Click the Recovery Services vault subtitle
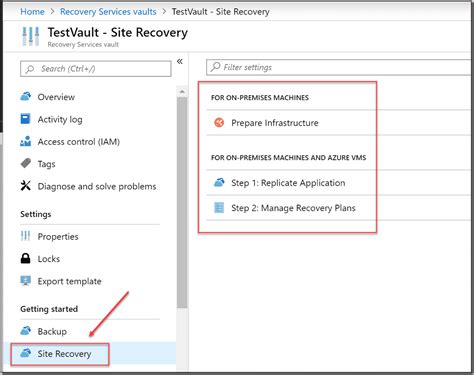The width and height of the screenshot is (474, 375). pyautogui.click(x=83, y=44)
